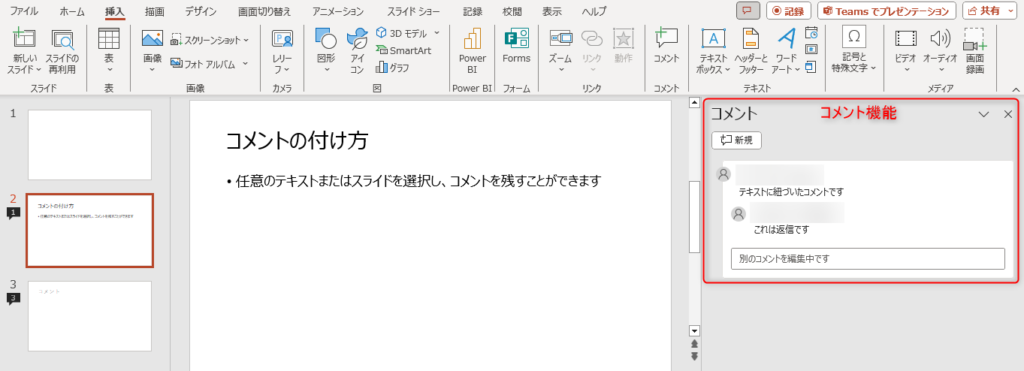The image size is (1024, 371).
Task: Open the Table (表) dropdown
Action: 109,69
